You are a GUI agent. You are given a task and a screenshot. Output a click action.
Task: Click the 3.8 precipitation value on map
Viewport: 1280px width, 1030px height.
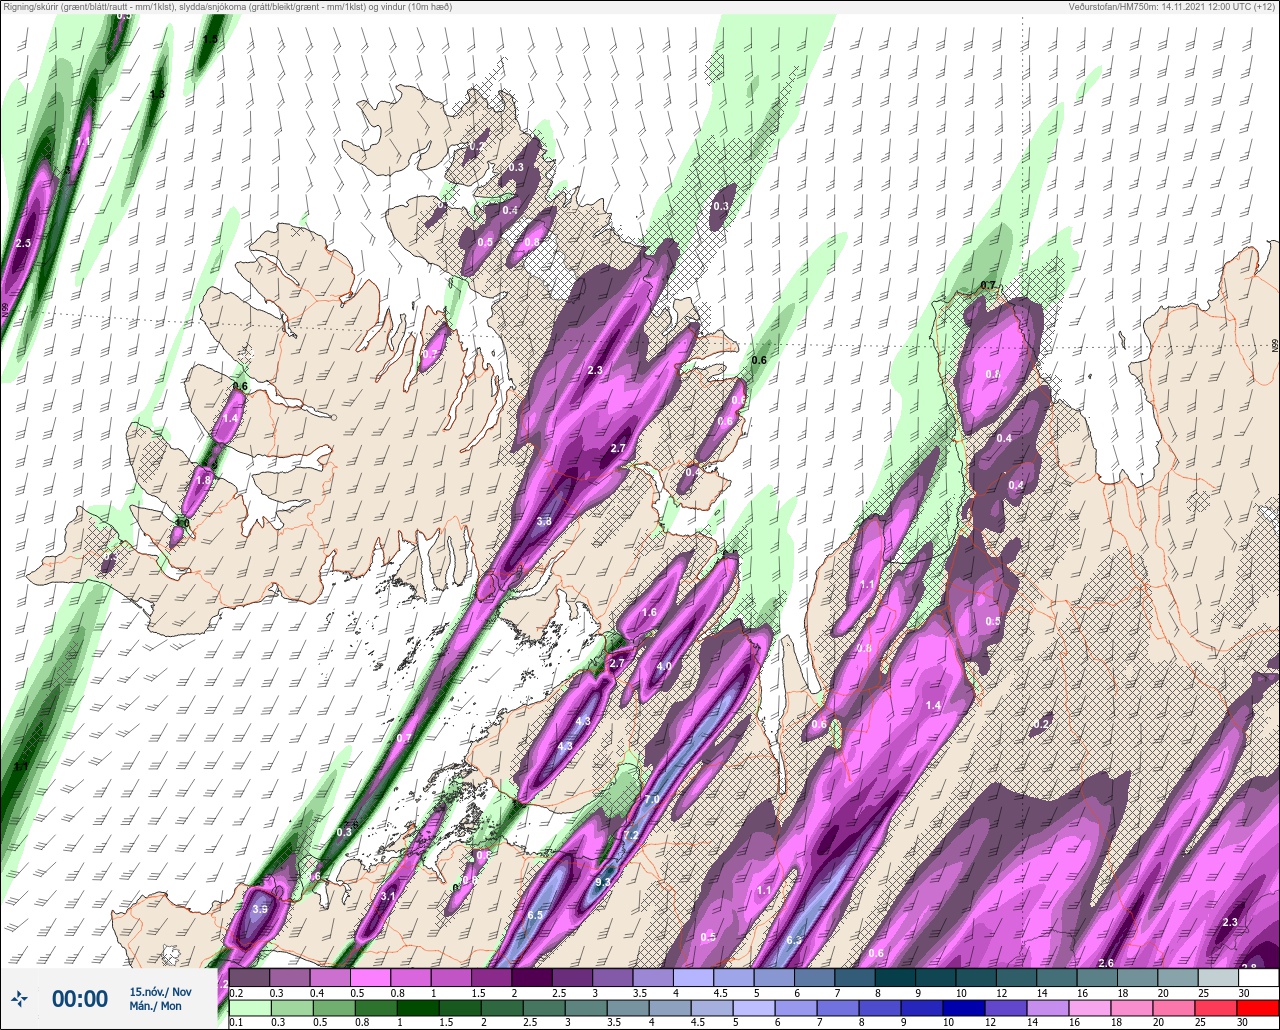point(544,522)
